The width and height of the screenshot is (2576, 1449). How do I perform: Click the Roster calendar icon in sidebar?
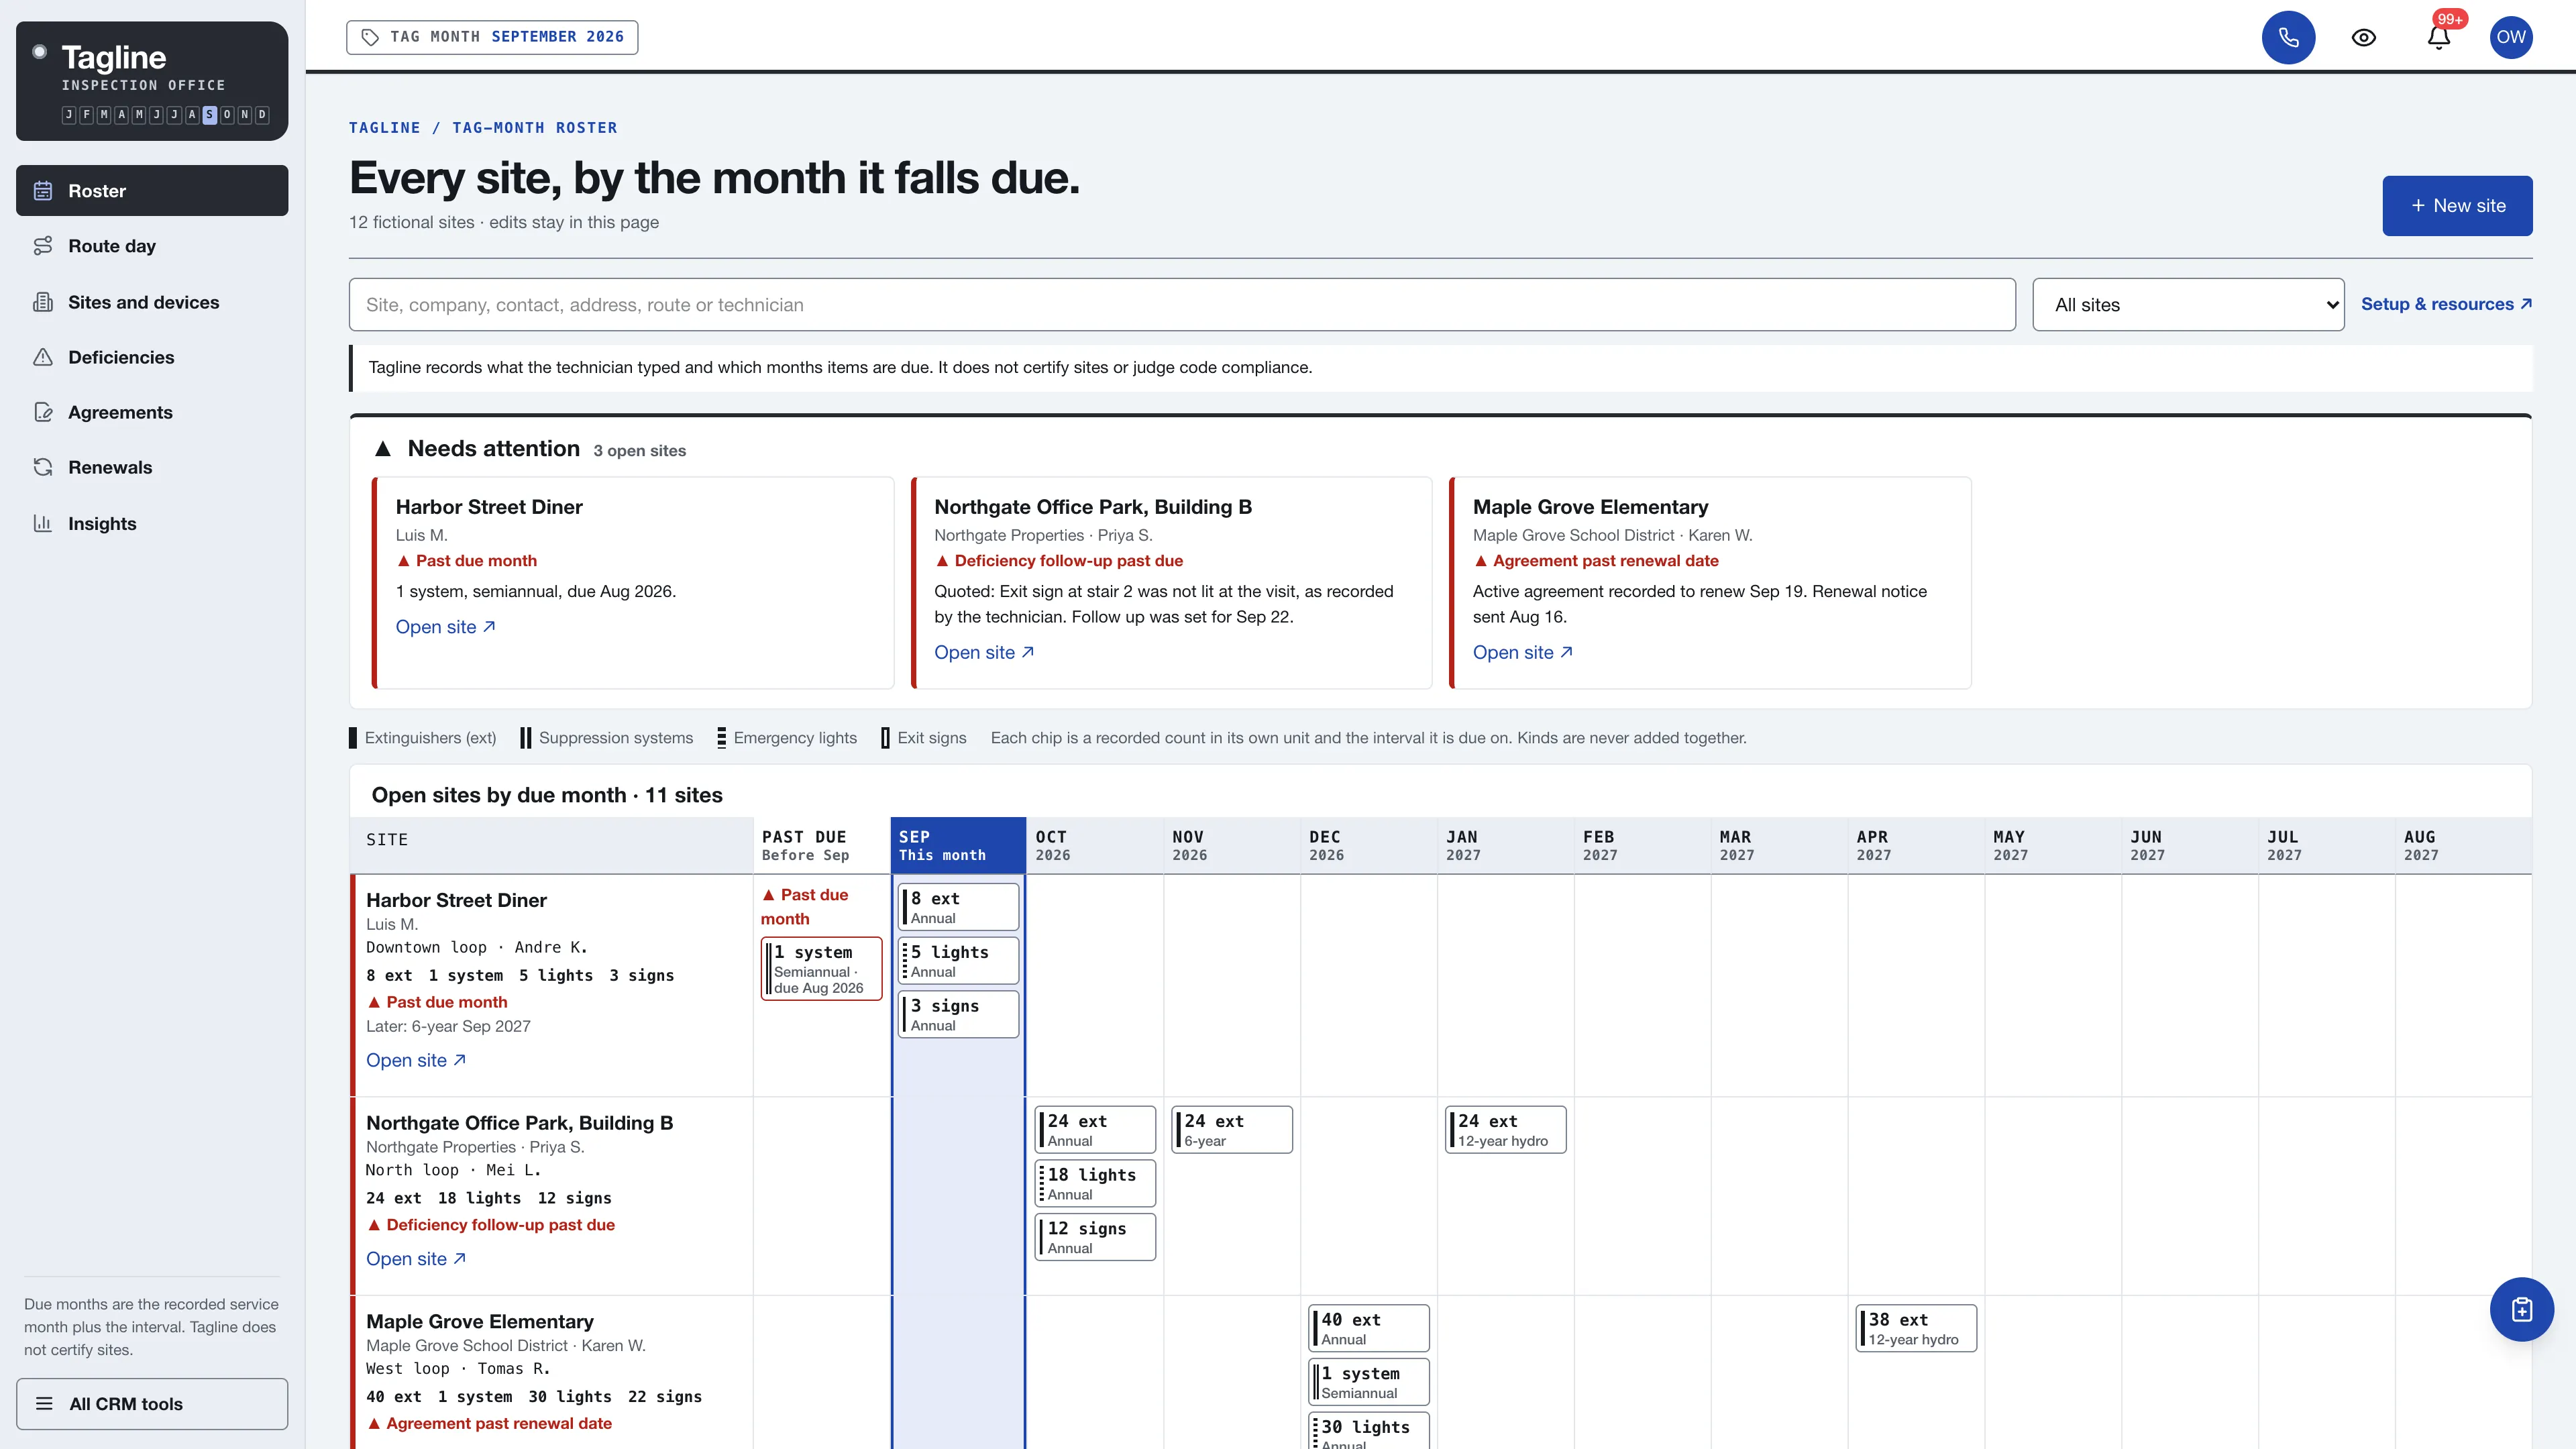pyautogui.click(x=43, y=190)
